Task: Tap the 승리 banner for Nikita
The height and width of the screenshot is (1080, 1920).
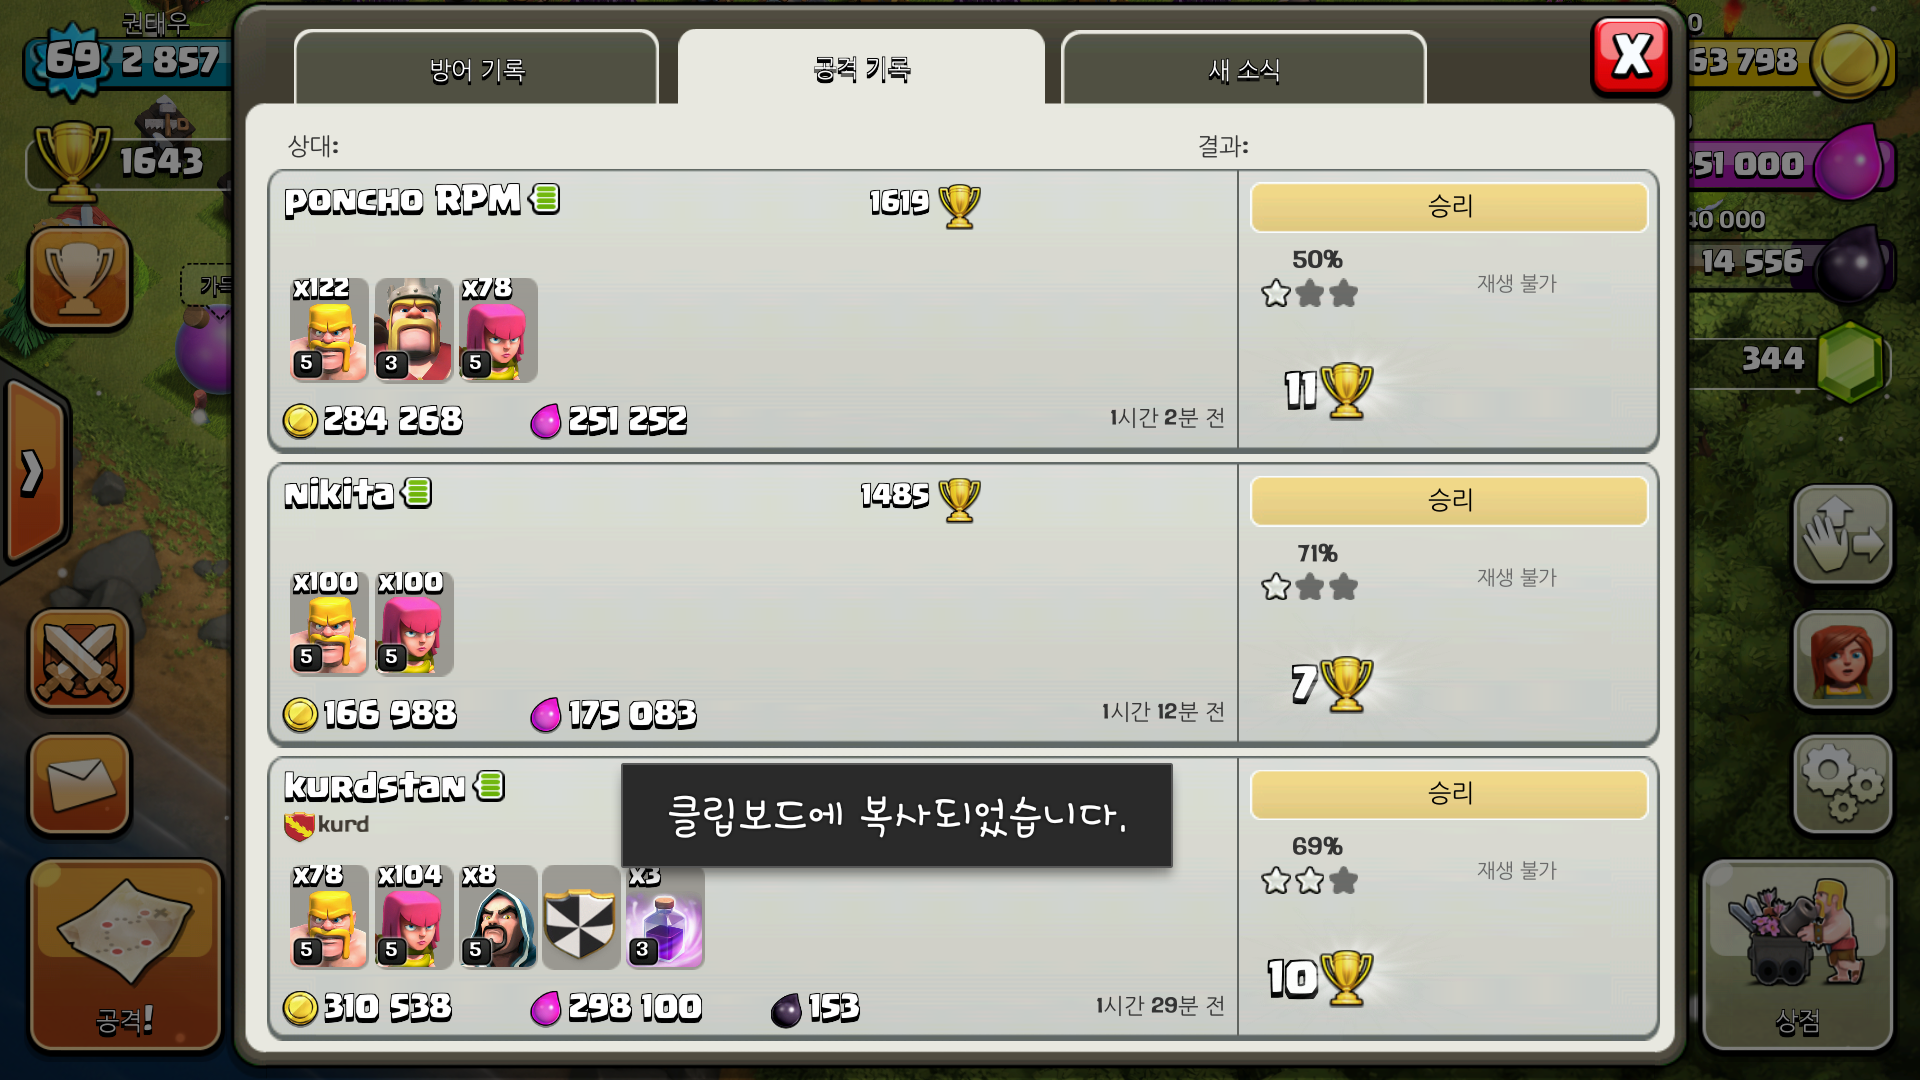Action: pos(1449,500)
